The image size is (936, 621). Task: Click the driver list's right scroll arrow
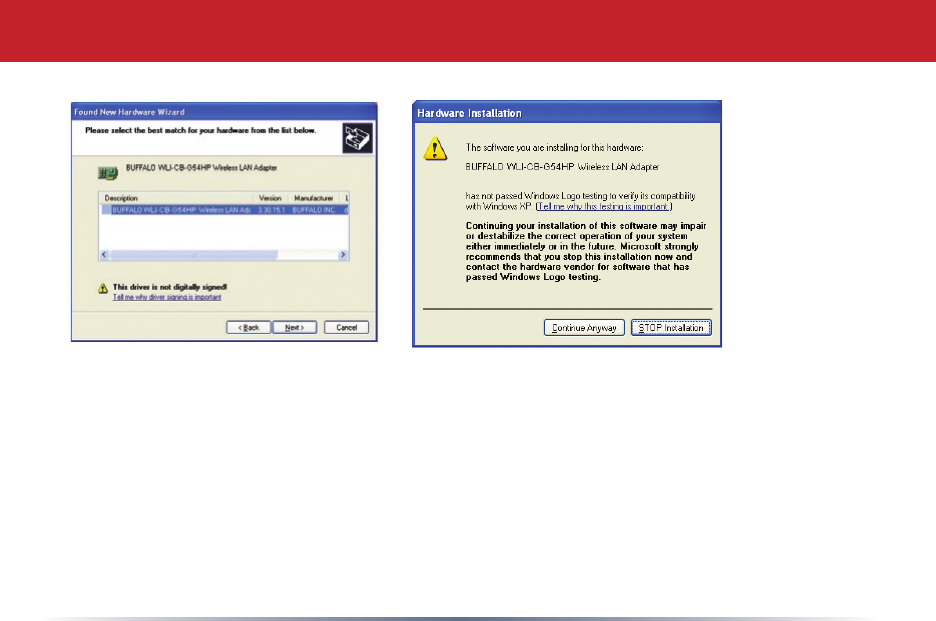coord(343,255)
